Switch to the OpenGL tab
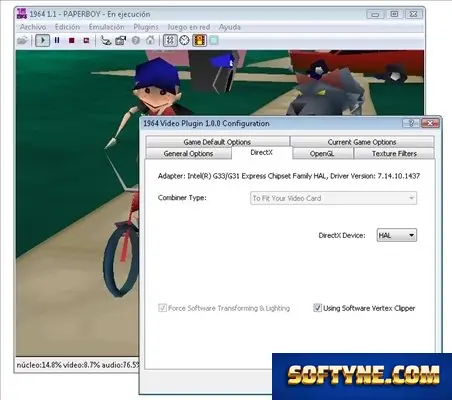Viewport: 452px width, 400px height. pyautogui.click(x=322, y=154)
